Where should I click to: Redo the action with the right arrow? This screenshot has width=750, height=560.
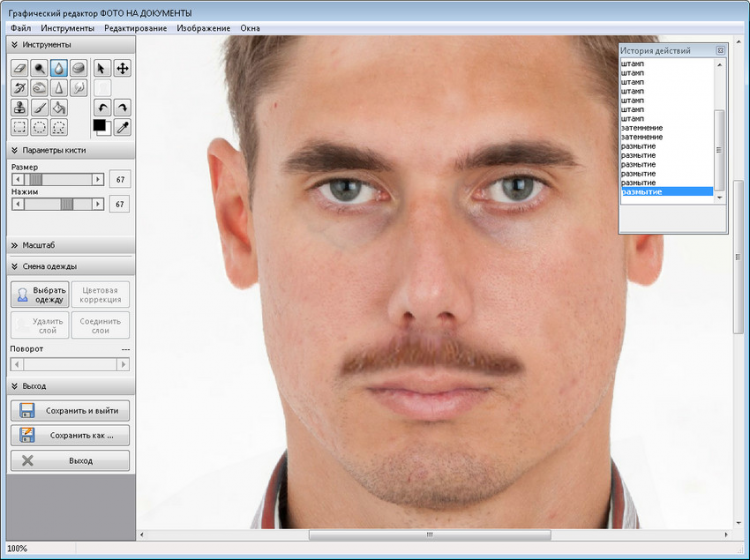122,108
